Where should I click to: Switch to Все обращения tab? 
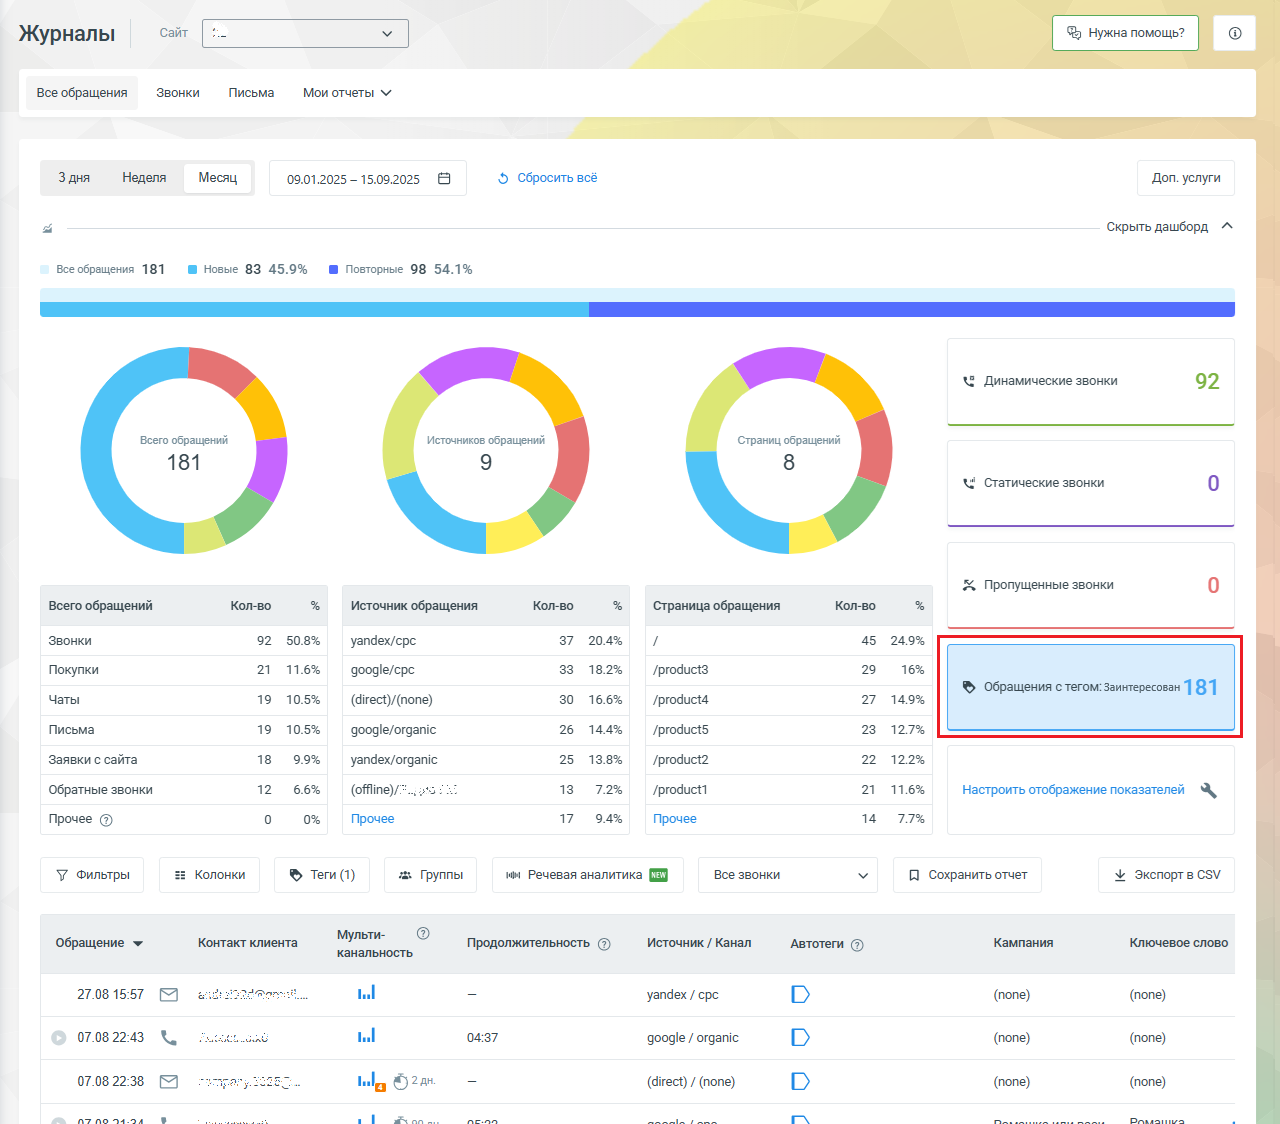click(x=82, y=93)
